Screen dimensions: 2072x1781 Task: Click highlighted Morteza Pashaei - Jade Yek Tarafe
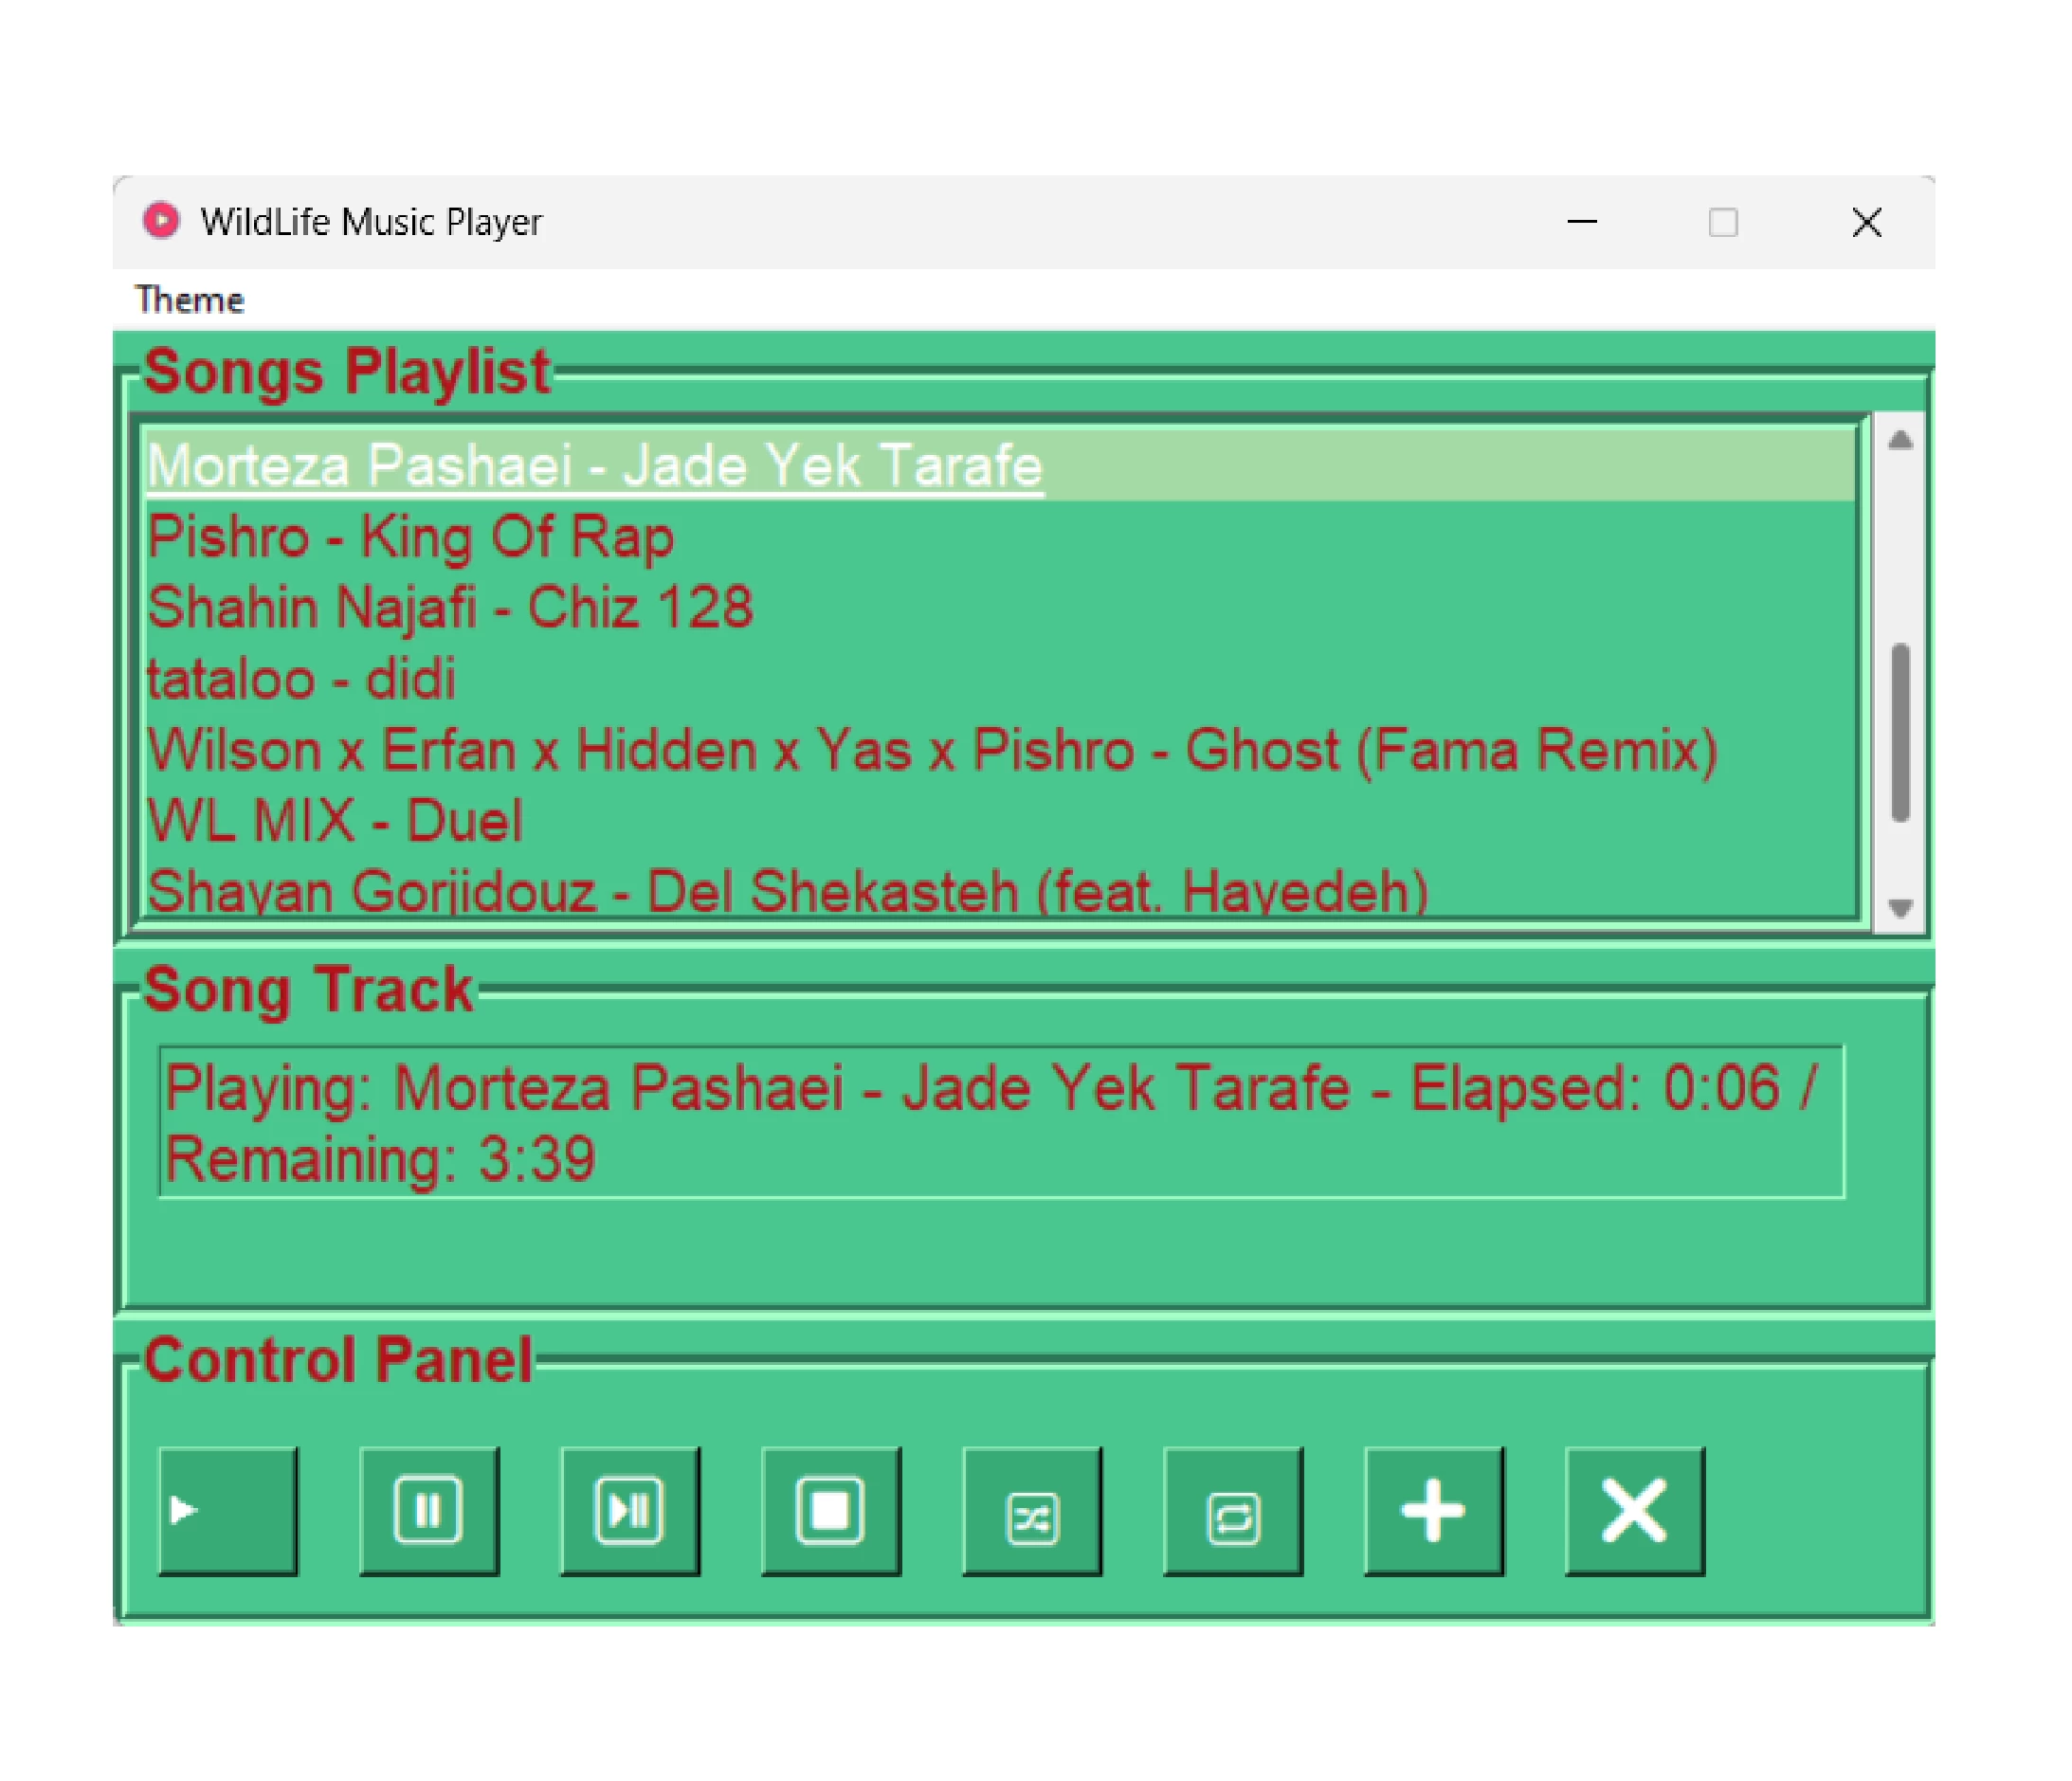tap(596, 466)
